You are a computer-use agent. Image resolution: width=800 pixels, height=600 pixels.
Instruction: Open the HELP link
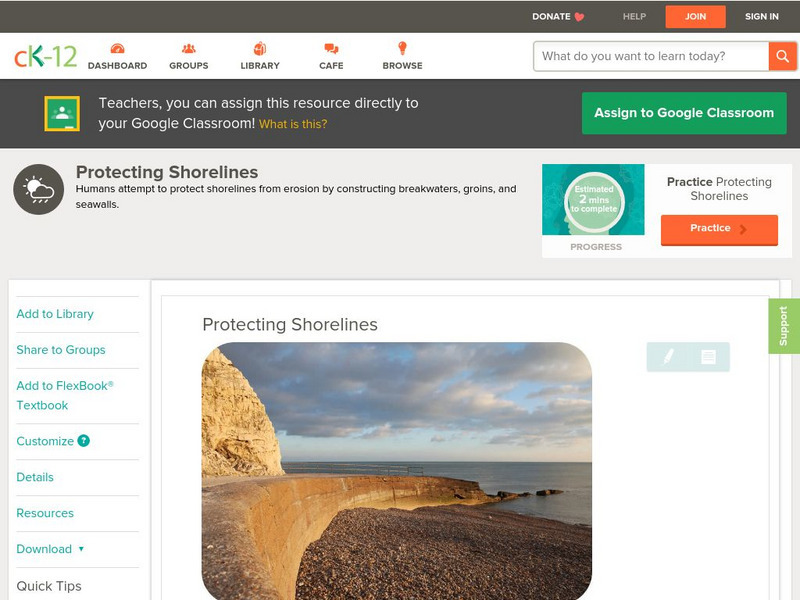point(634,17)
